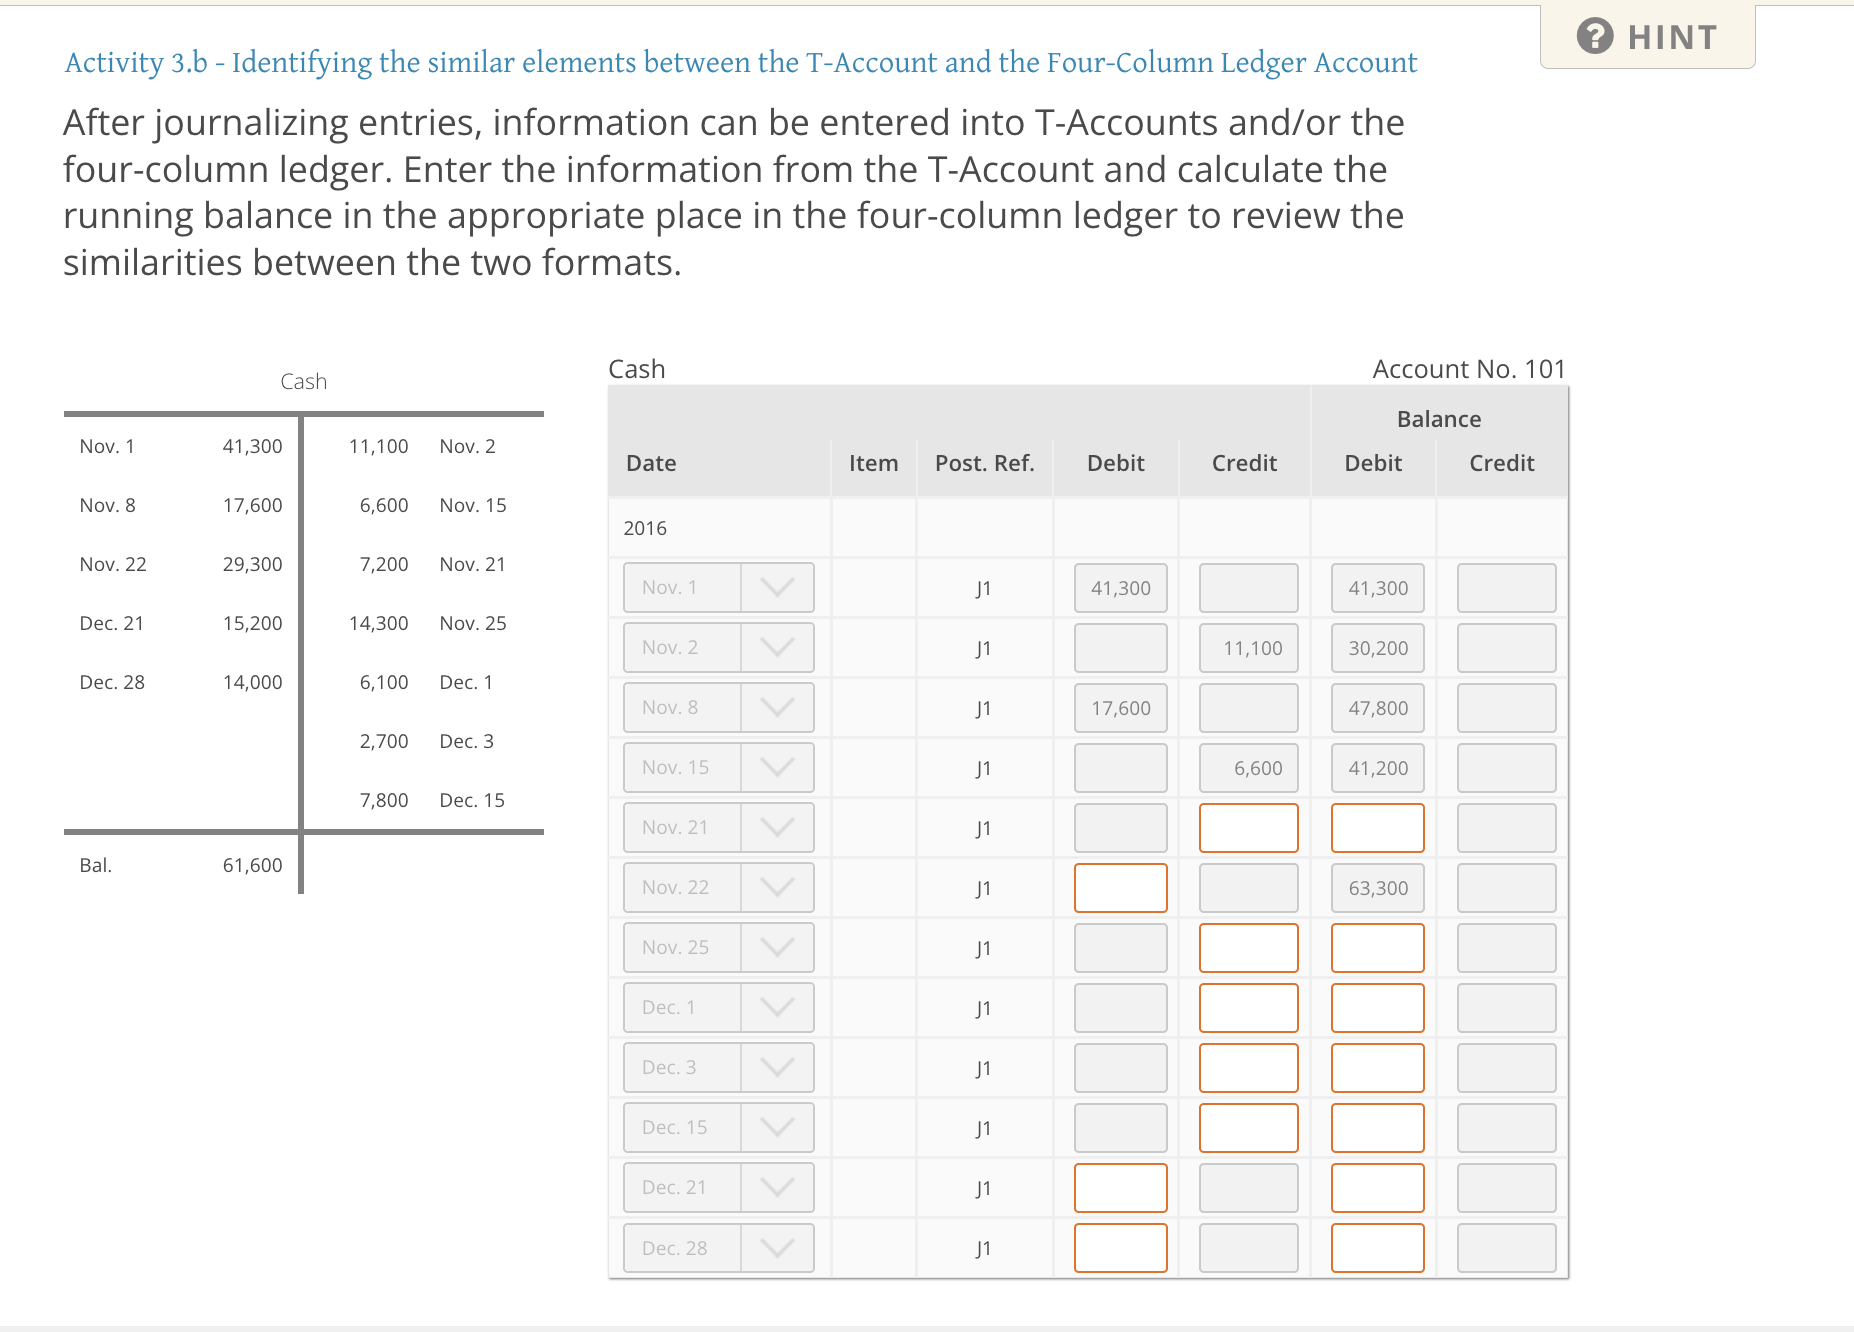Select the Nov. 22 Debit input box
The height and width of the screenshot is (1332, 1854).
[1121, 887]
